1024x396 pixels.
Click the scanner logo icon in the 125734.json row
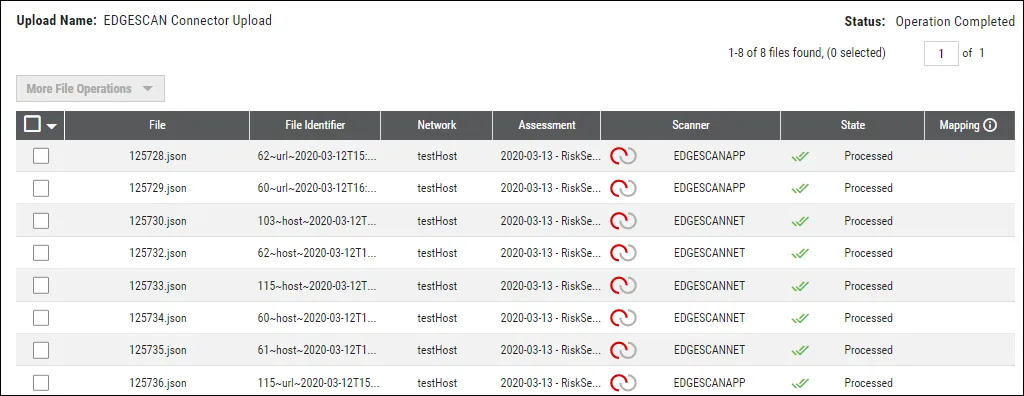(623, 318)
